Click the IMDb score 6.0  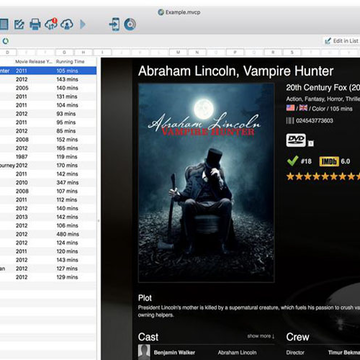346,161
